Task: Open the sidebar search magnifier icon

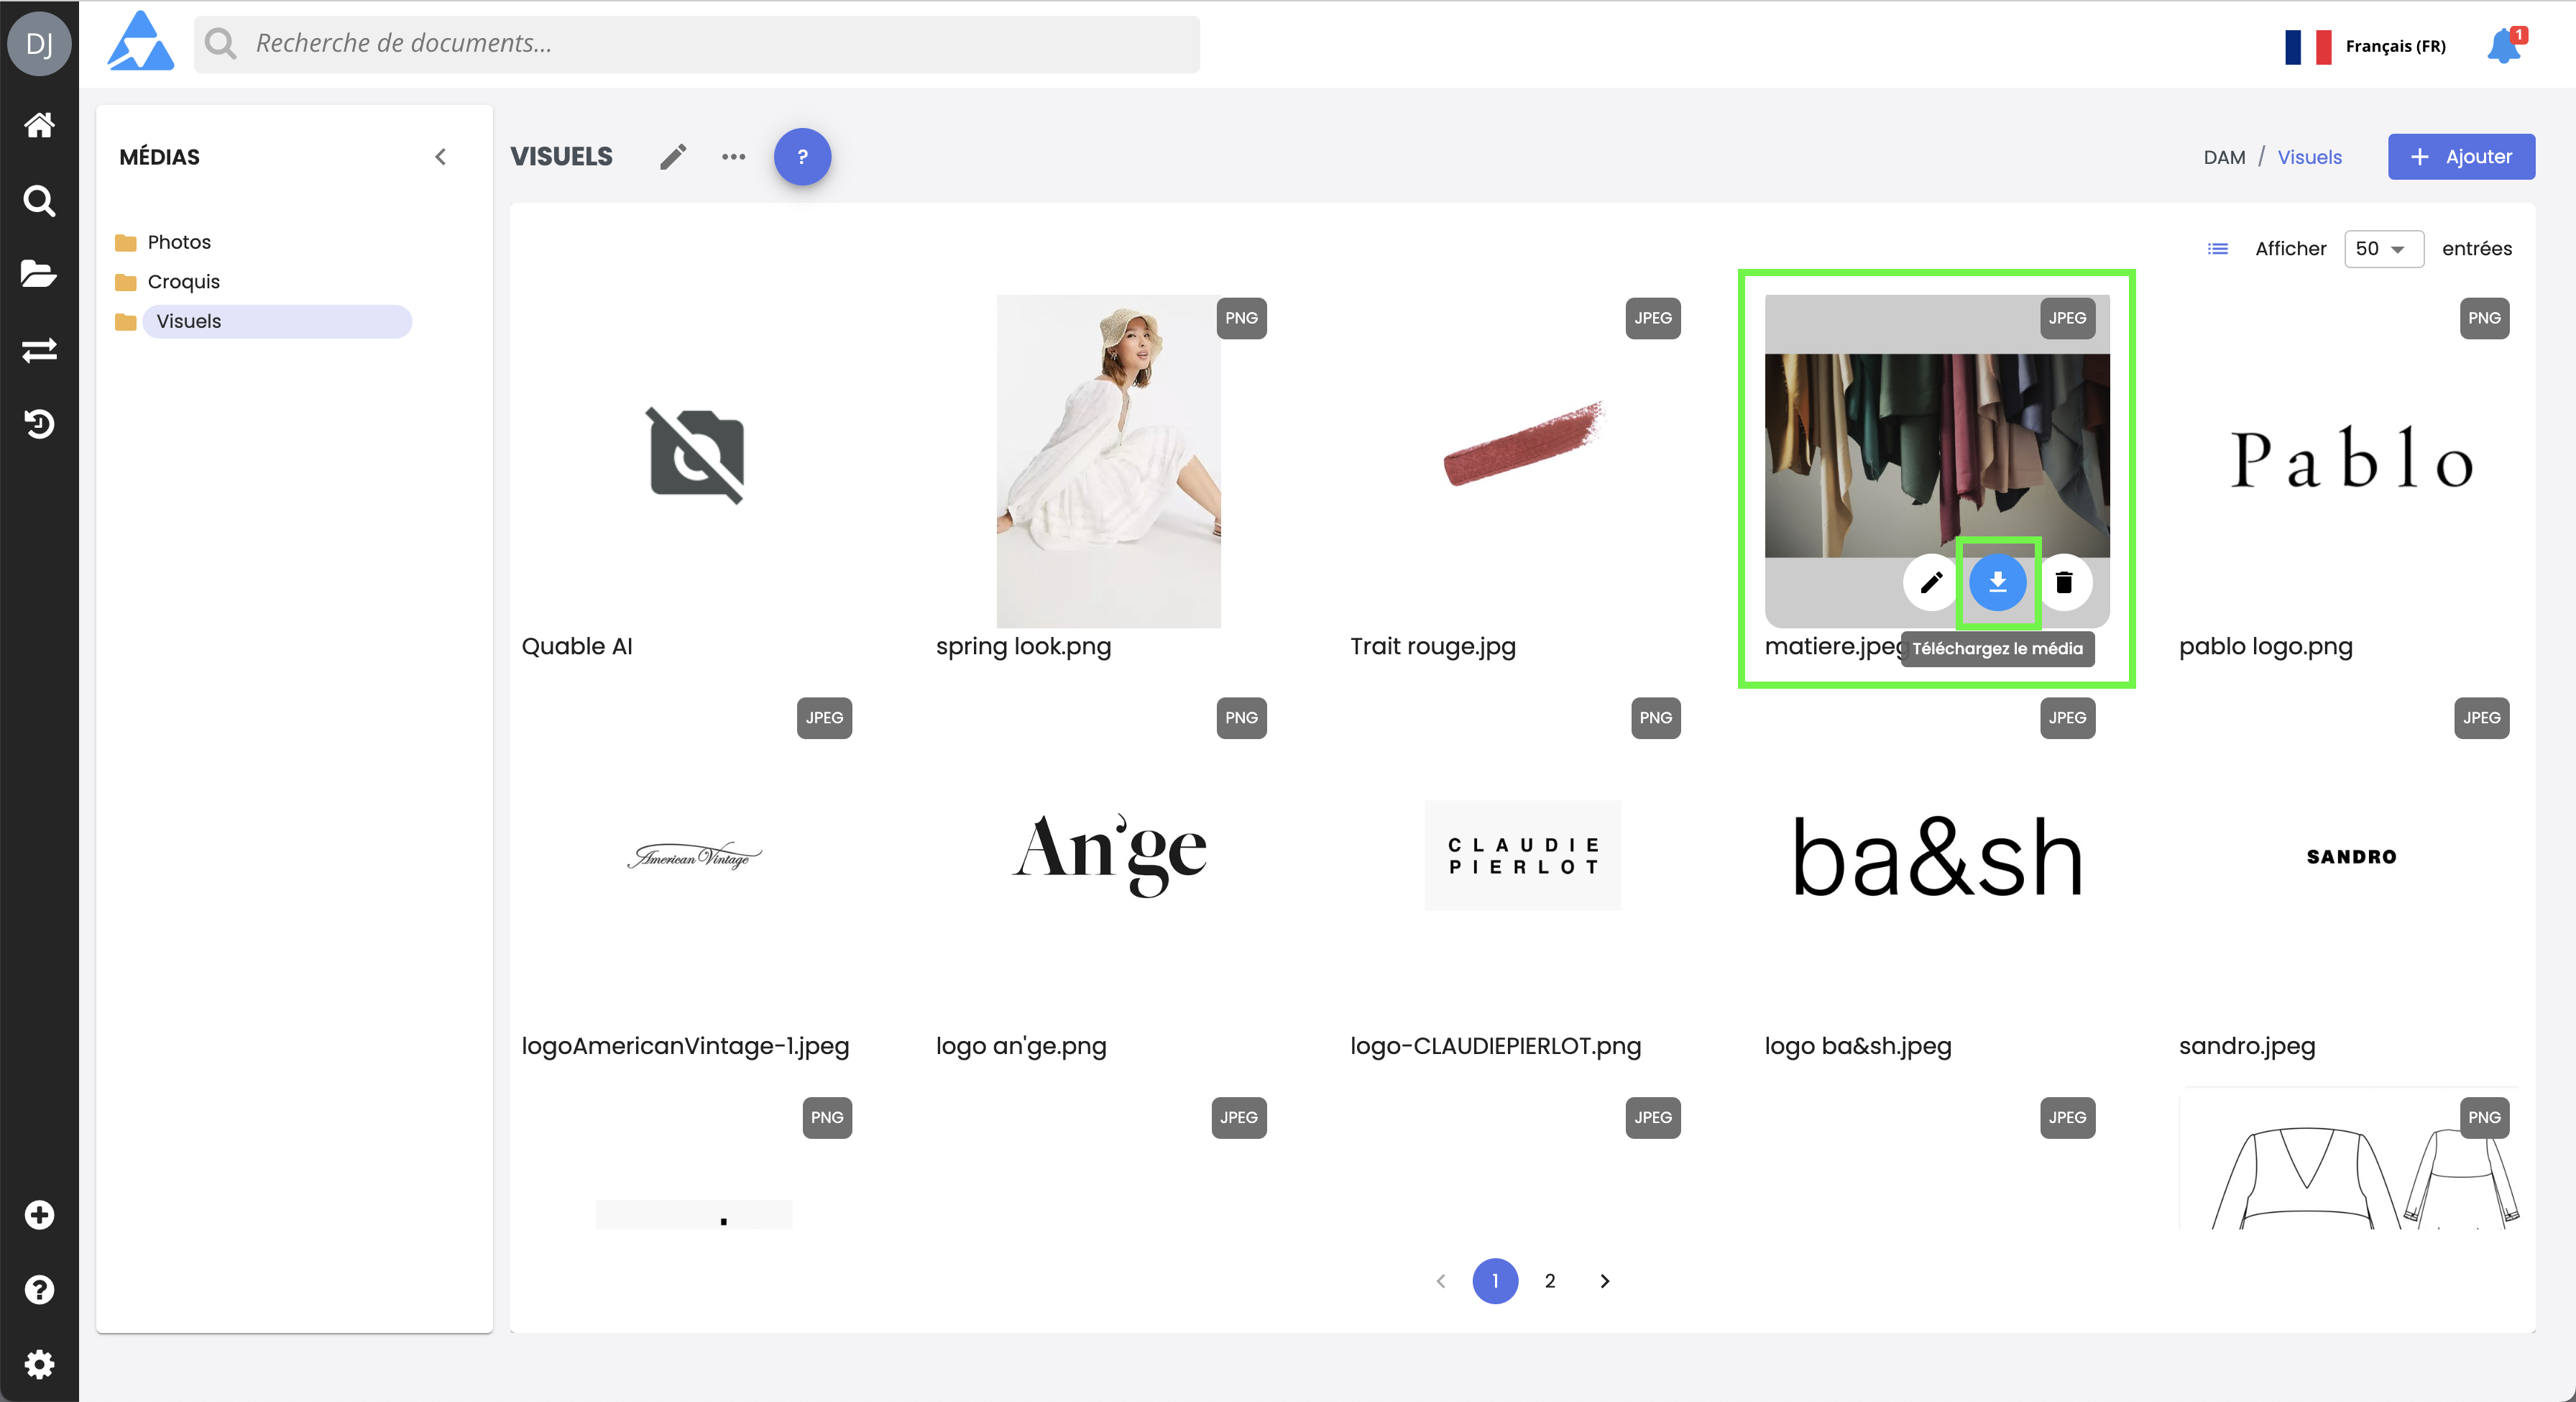Action: tap(39, 200)
